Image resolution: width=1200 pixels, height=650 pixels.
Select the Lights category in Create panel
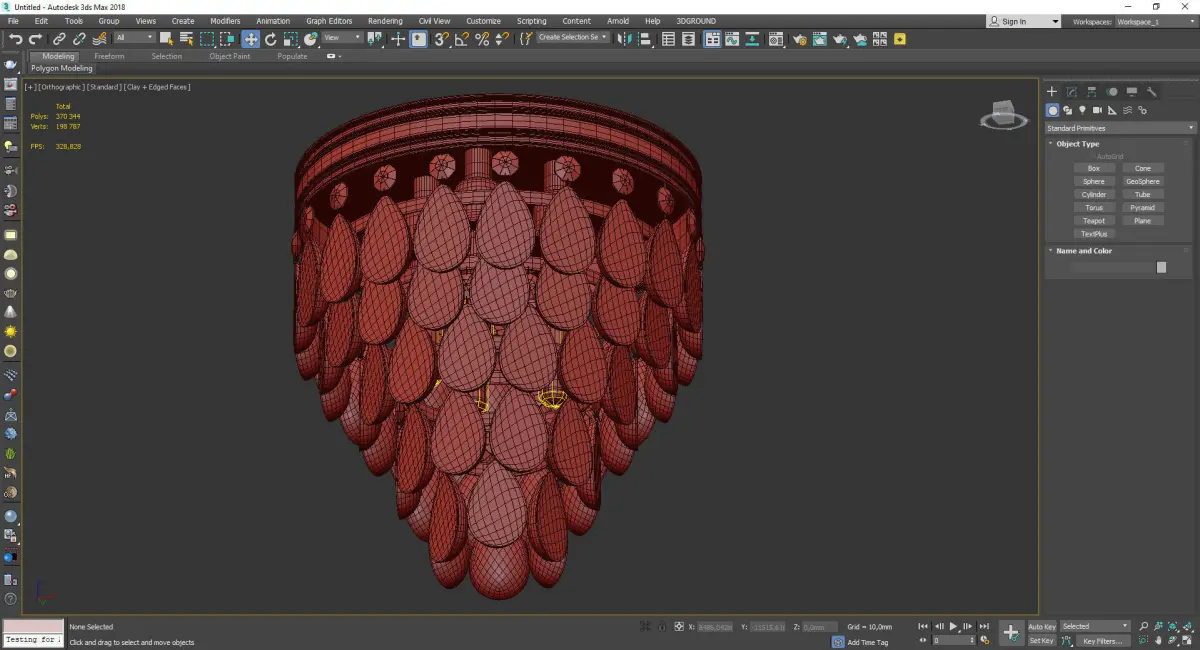pyautogui.click(x=1082, y=110)
